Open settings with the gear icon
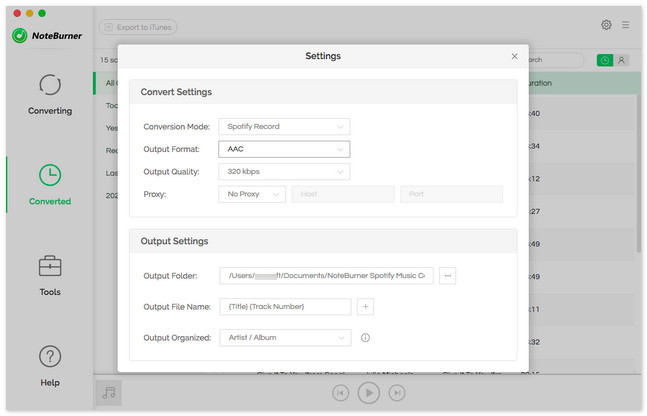Screen dimensions: 647x416 click(x=606, y=25)
